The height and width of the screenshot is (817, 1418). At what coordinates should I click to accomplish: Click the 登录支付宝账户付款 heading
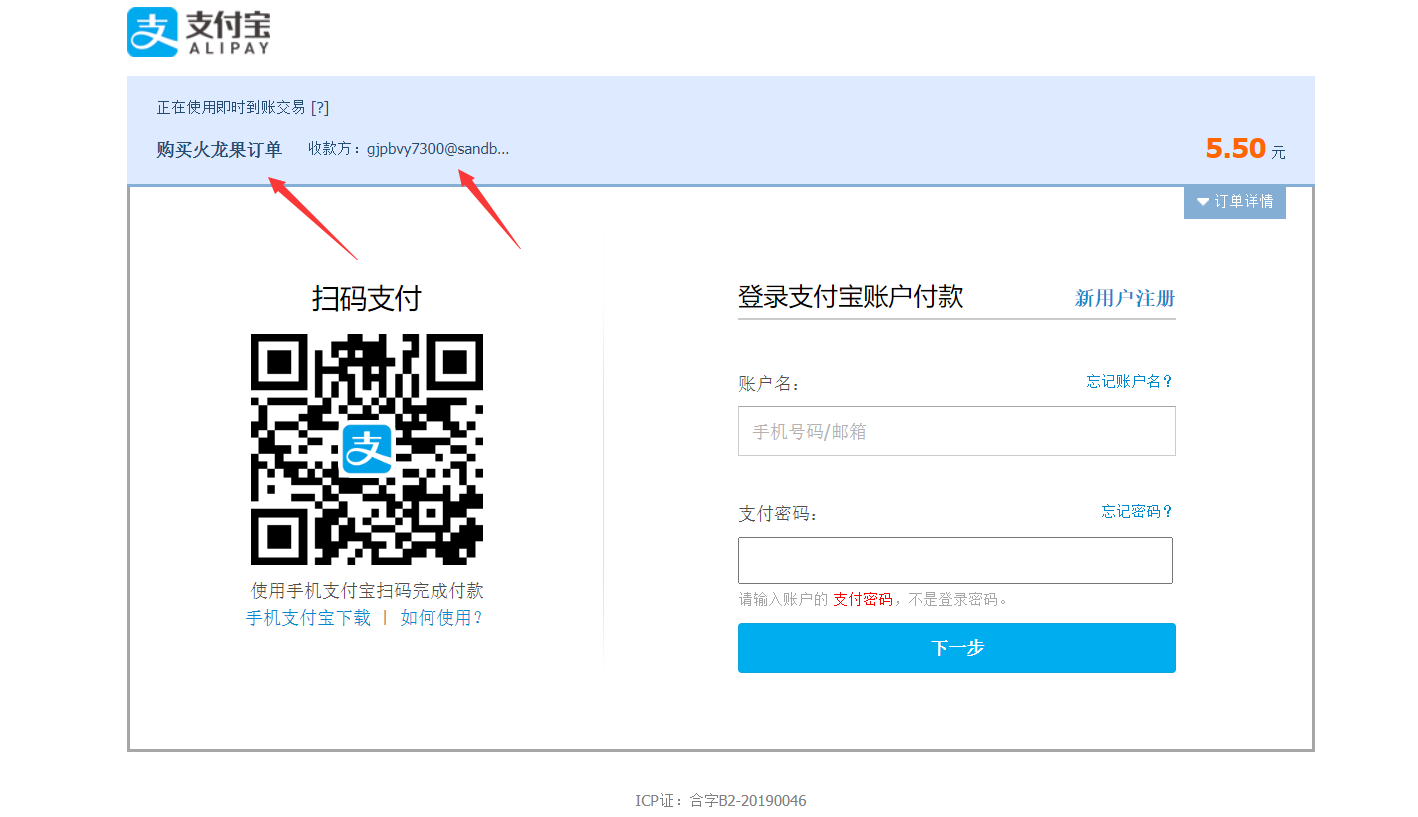click(x=850, y=297)
